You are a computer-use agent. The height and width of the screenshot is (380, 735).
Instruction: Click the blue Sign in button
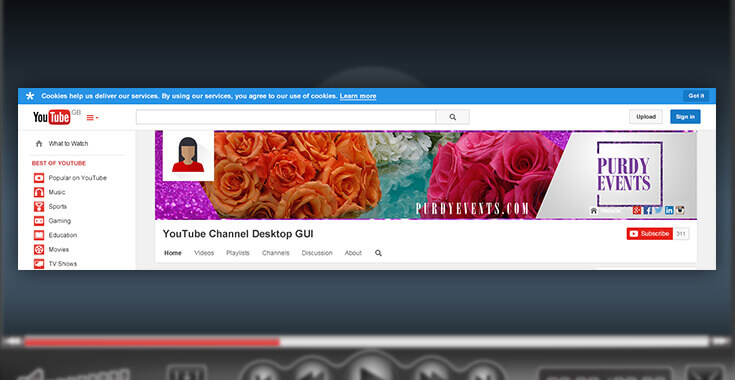pos(685,117)
